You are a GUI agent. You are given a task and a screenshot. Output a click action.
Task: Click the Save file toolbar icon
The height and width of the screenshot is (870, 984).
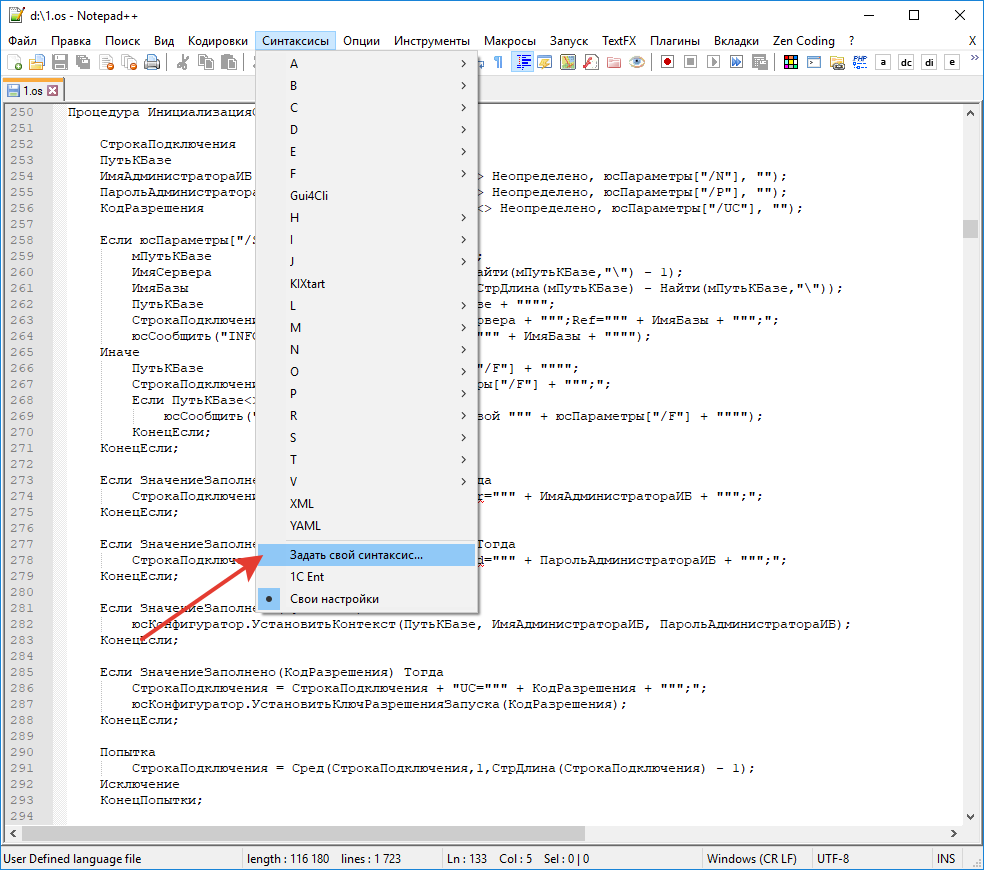(x=59, y=62)
